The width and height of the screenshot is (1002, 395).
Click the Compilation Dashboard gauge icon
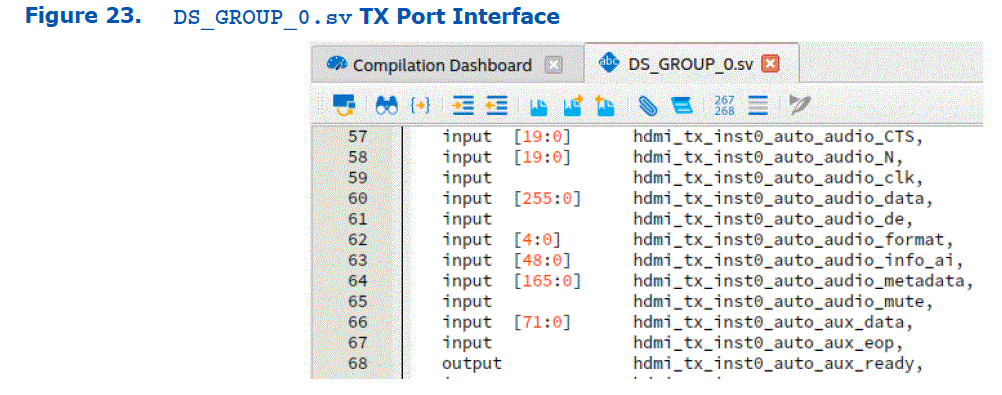tap(336, 65)
